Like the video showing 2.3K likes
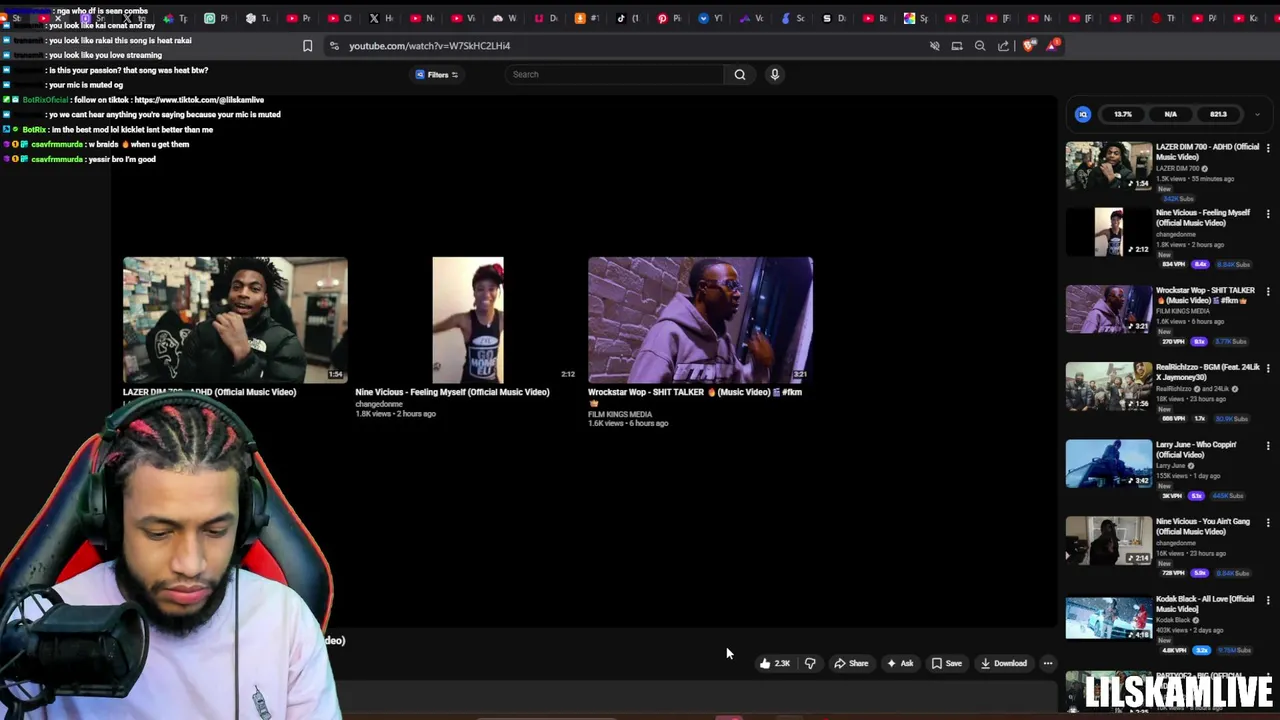This screenshot has width=1280, height=720. click(774, 663)
